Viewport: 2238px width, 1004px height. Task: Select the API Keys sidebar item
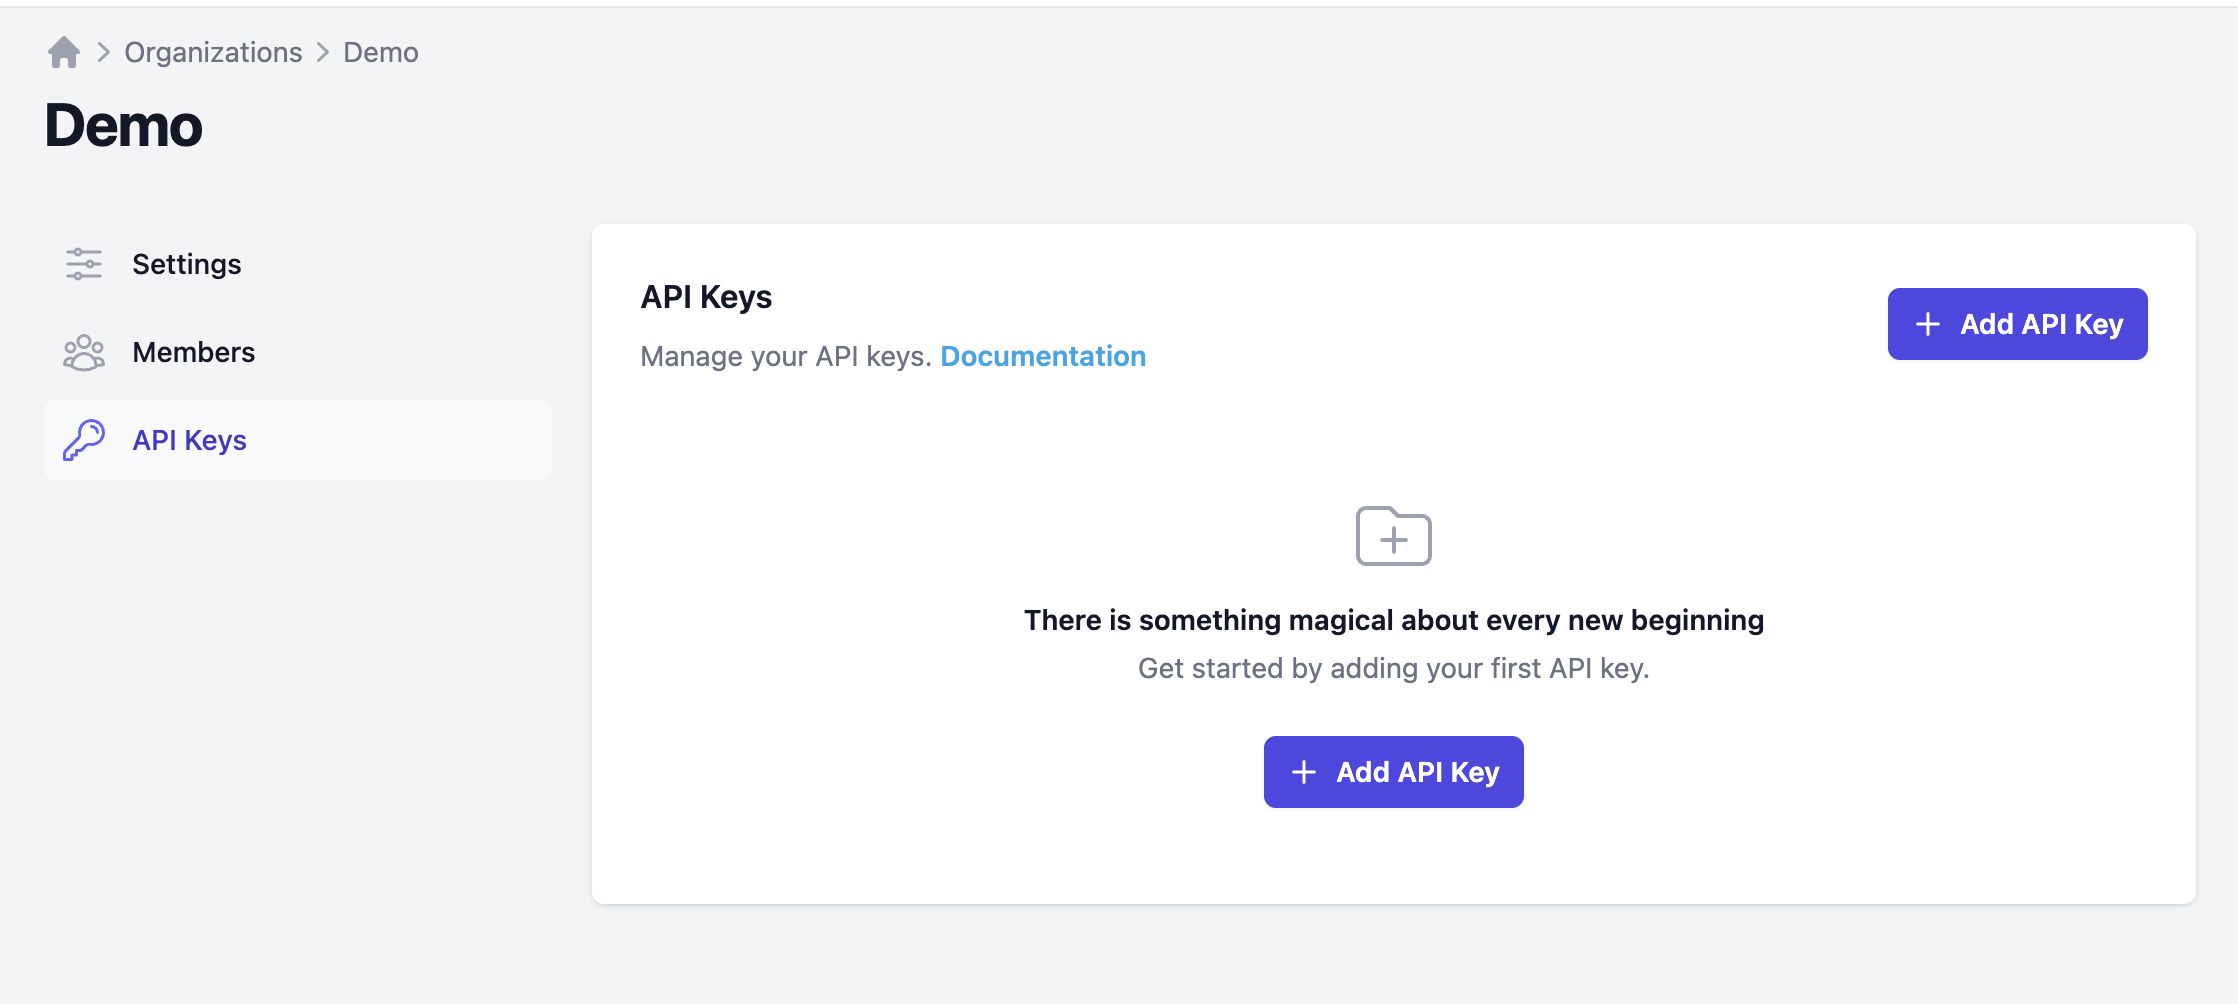tap(189, 440)
